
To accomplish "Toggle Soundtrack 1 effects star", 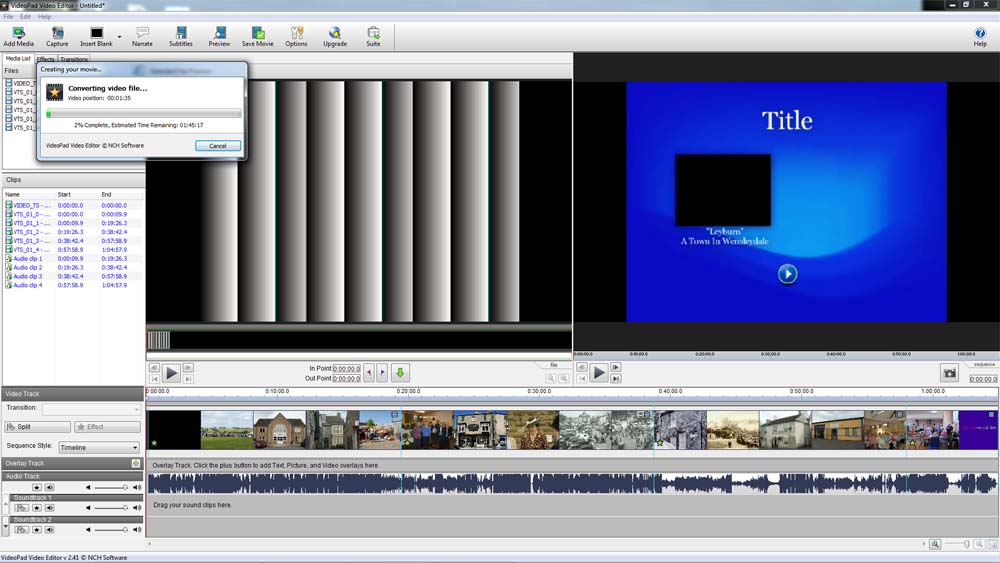I will tap(37, 508).
